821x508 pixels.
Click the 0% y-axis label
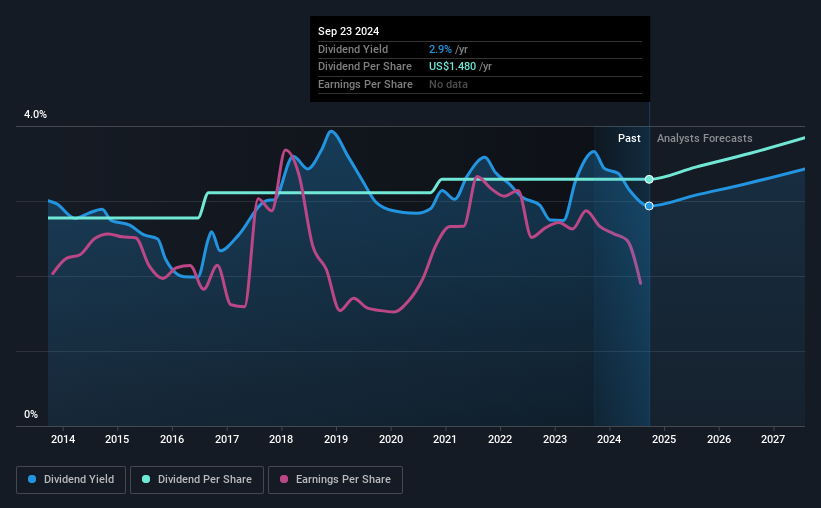pyautogui.click(x=31, y=414)
